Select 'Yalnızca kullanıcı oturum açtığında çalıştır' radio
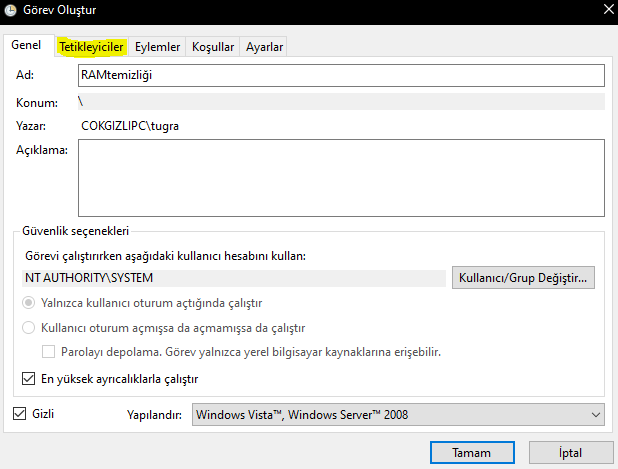This screenshot has height=469, width=618. [x=28, y=303]
